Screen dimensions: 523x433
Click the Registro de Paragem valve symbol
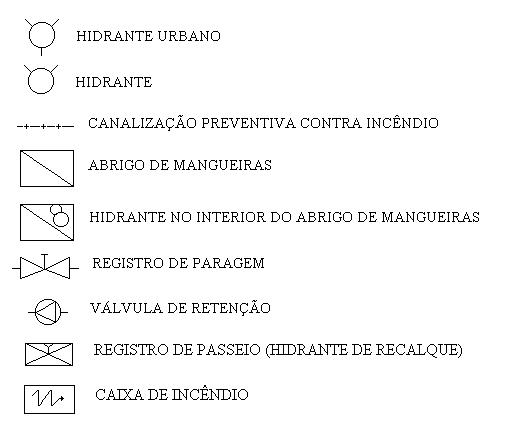pyautogui.click(x=45, y=267)
